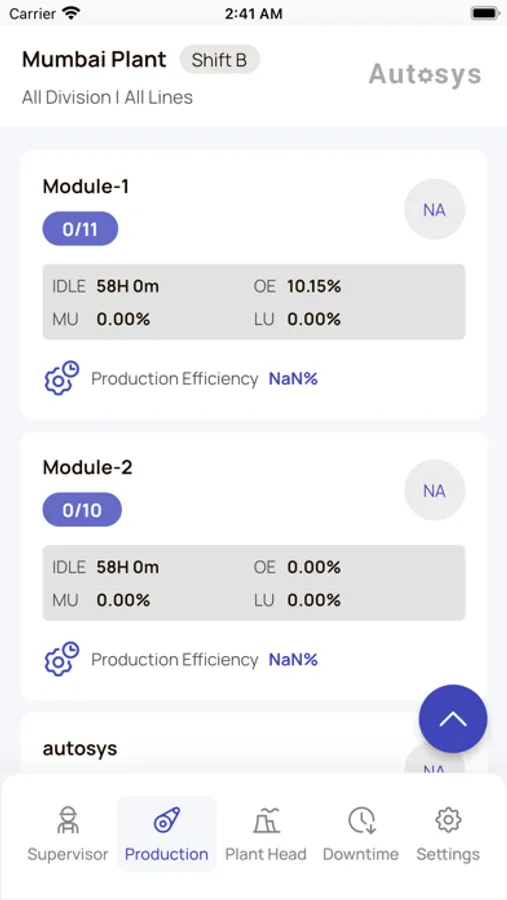The width and height of the screenshot is (507, 900).
Task: Tap the NA circle on Module-1
Action: tap(435, 210)
